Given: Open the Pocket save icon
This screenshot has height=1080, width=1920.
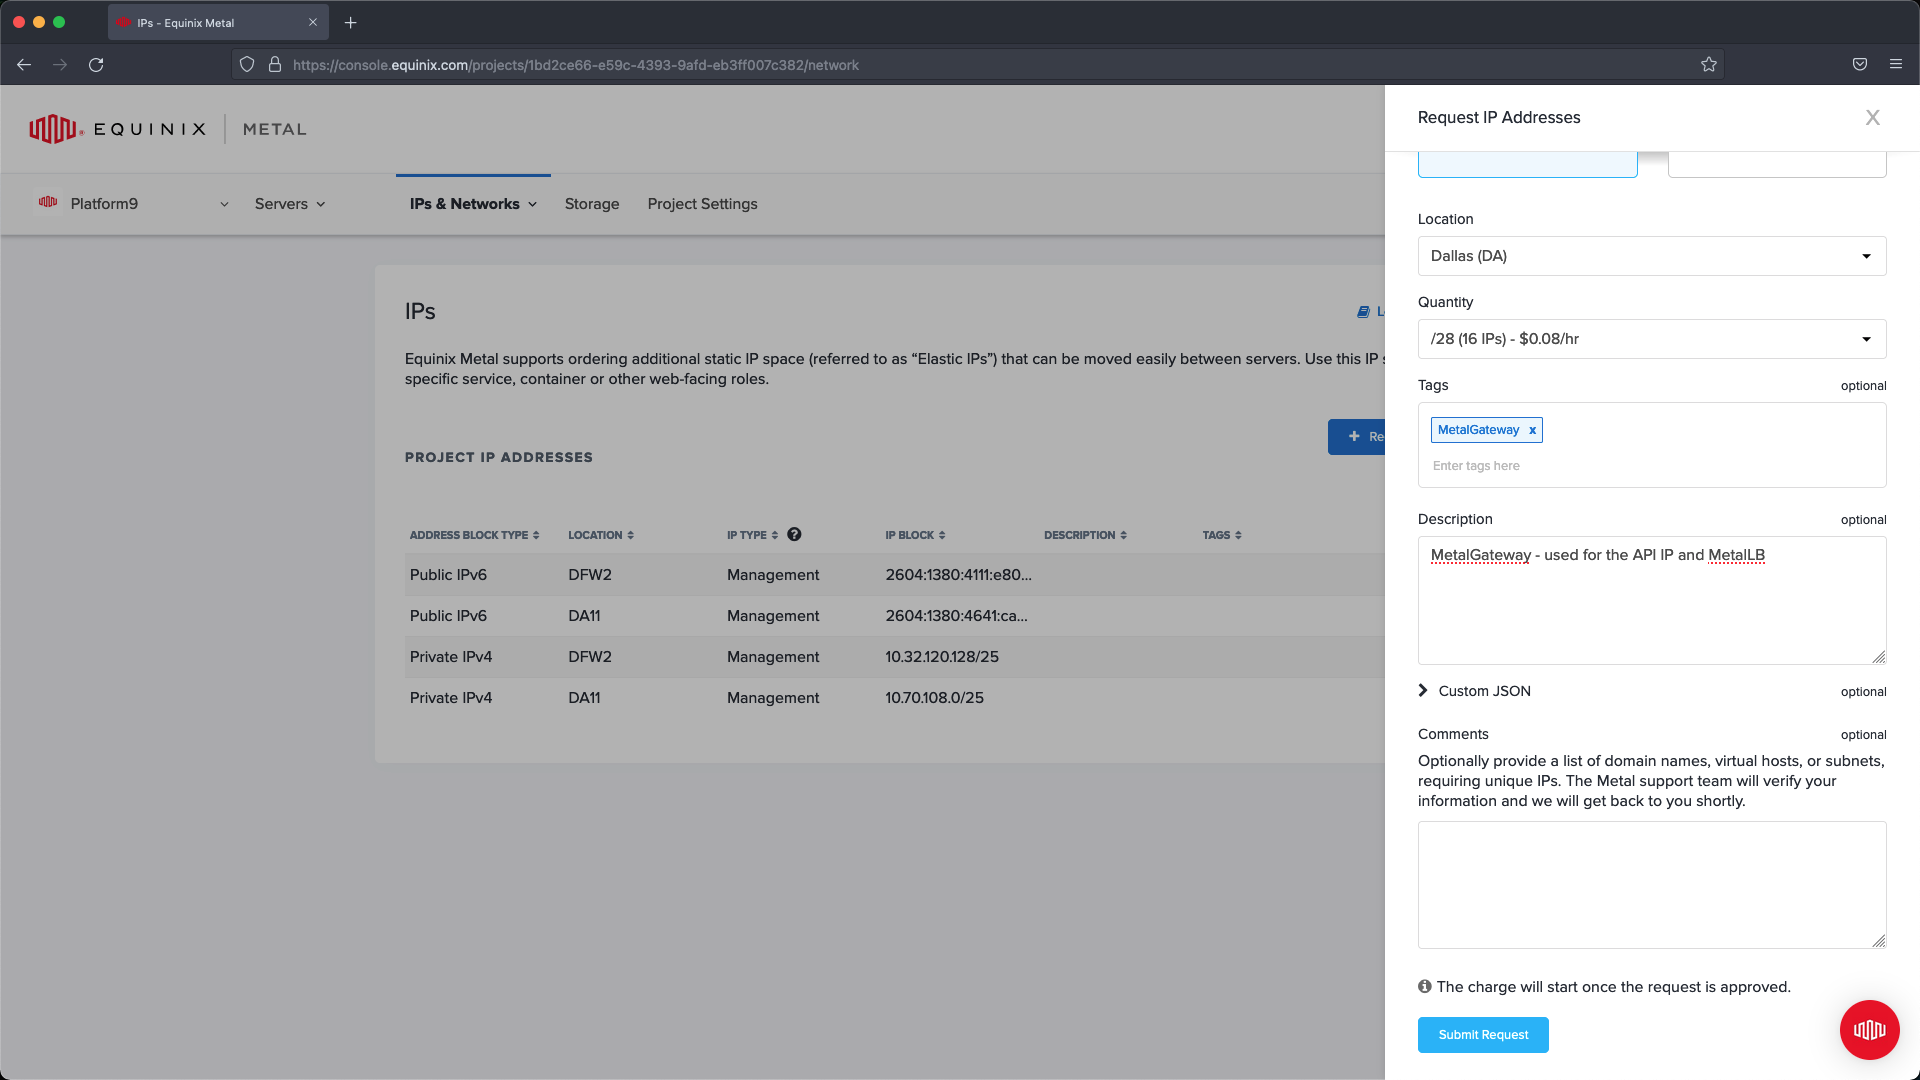Looking at the screenshot, I should click(x=1860, y=65).
